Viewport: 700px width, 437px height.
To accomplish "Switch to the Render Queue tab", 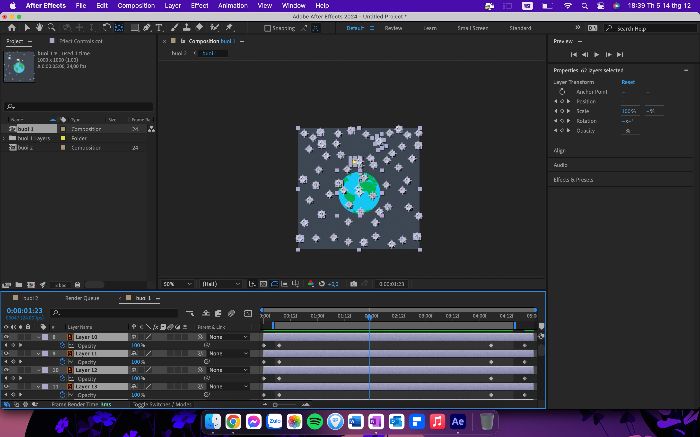I will tap(83, 298).
